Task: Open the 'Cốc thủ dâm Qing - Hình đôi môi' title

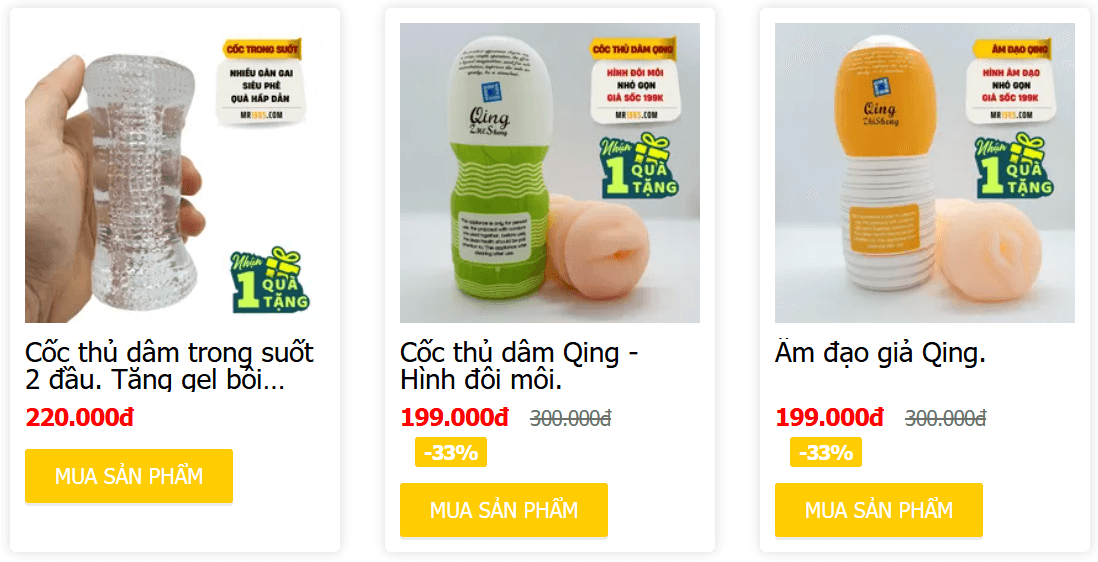Action: (x=519, y=366)
